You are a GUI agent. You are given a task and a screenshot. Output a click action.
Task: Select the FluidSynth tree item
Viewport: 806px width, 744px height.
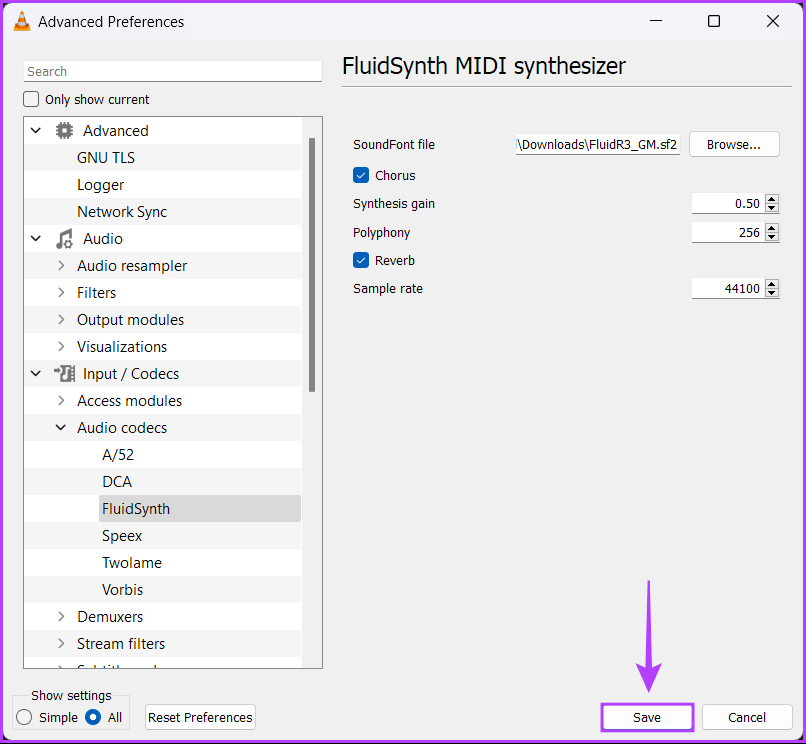point(200,509)
